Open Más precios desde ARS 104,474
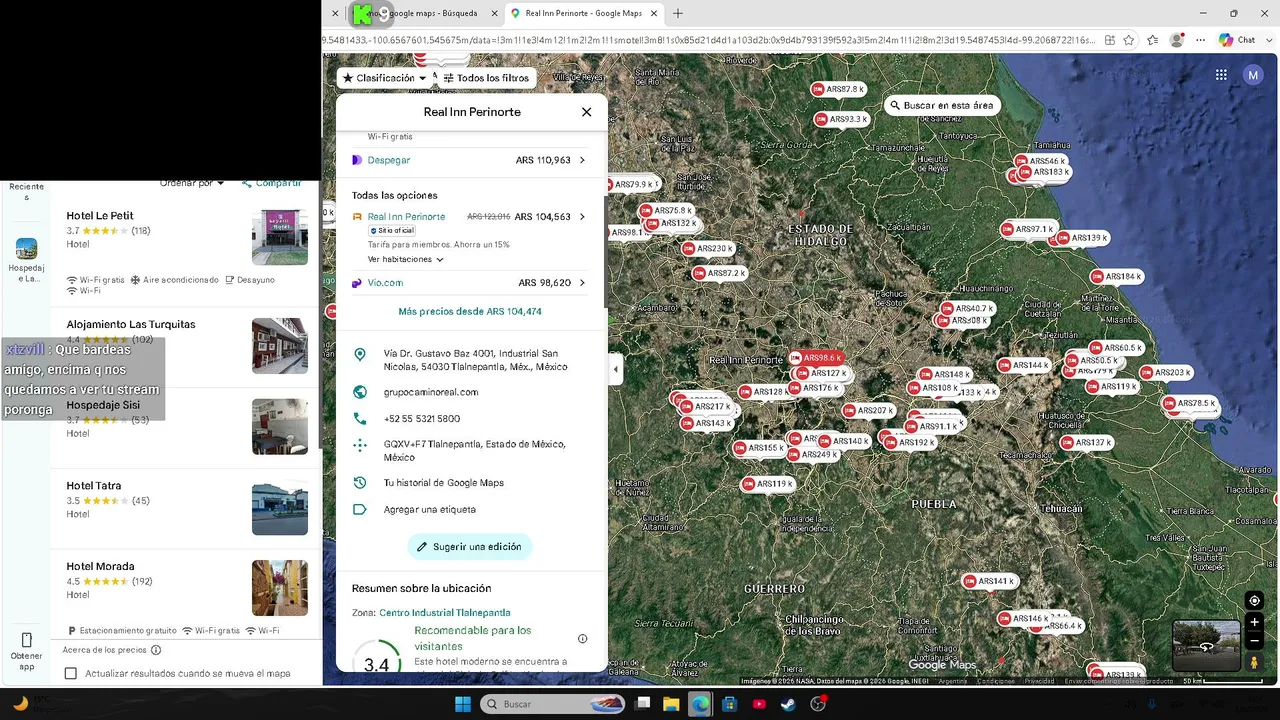1280x720 pixels. click(x=470, y=312)
